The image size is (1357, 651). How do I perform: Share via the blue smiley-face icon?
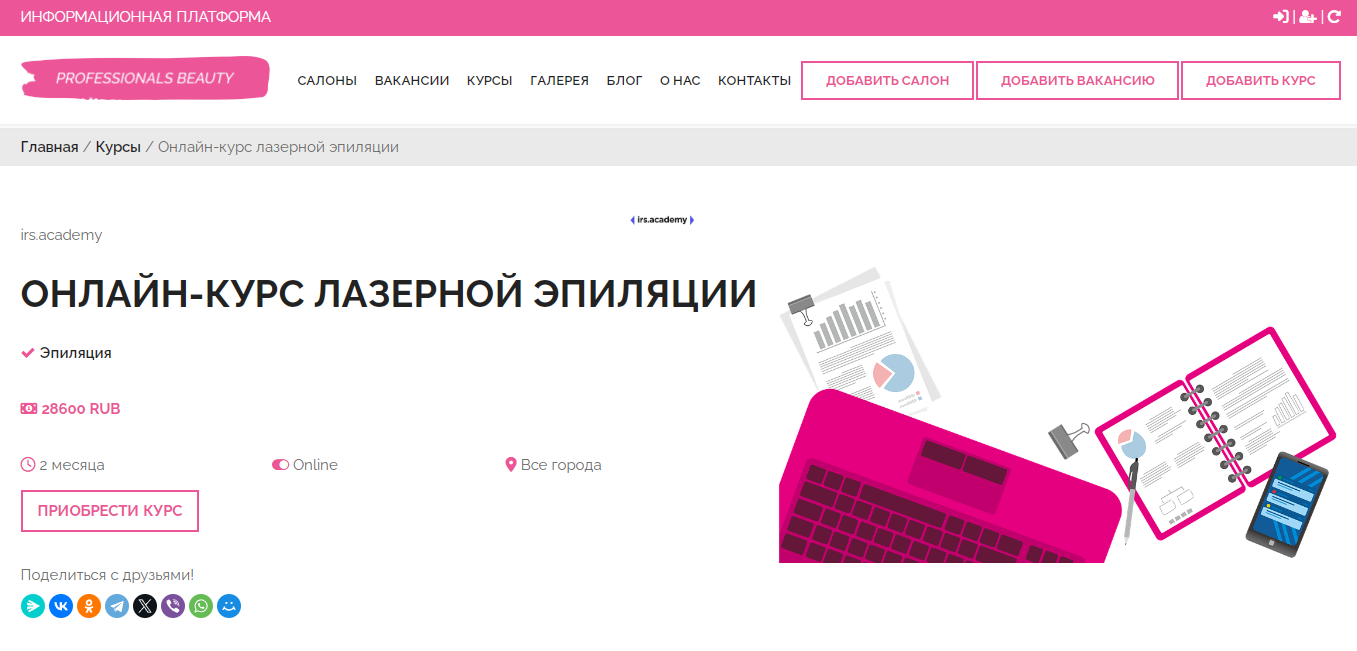point(229,606)
